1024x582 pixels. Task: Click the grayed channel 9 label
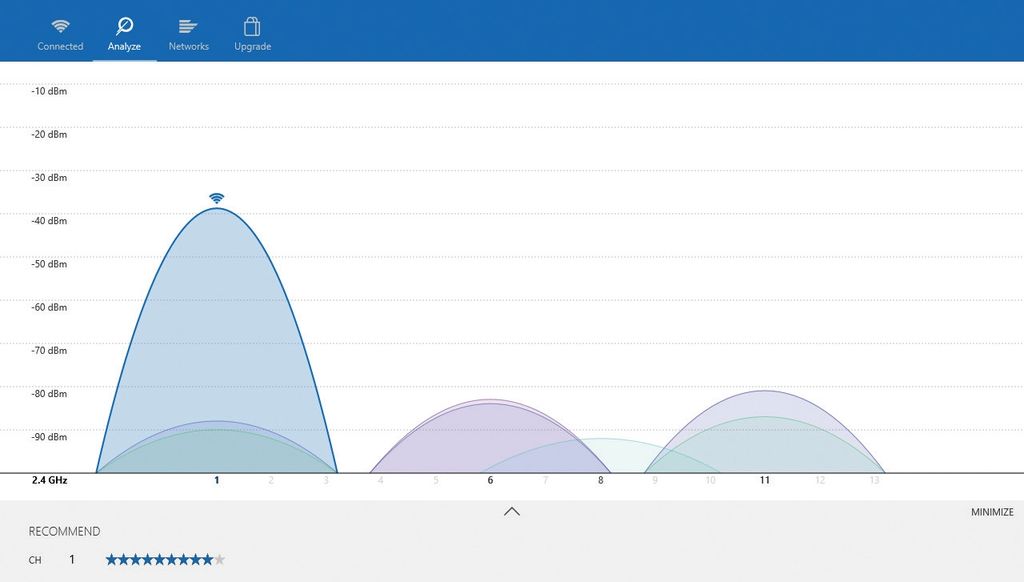(655, 480)
